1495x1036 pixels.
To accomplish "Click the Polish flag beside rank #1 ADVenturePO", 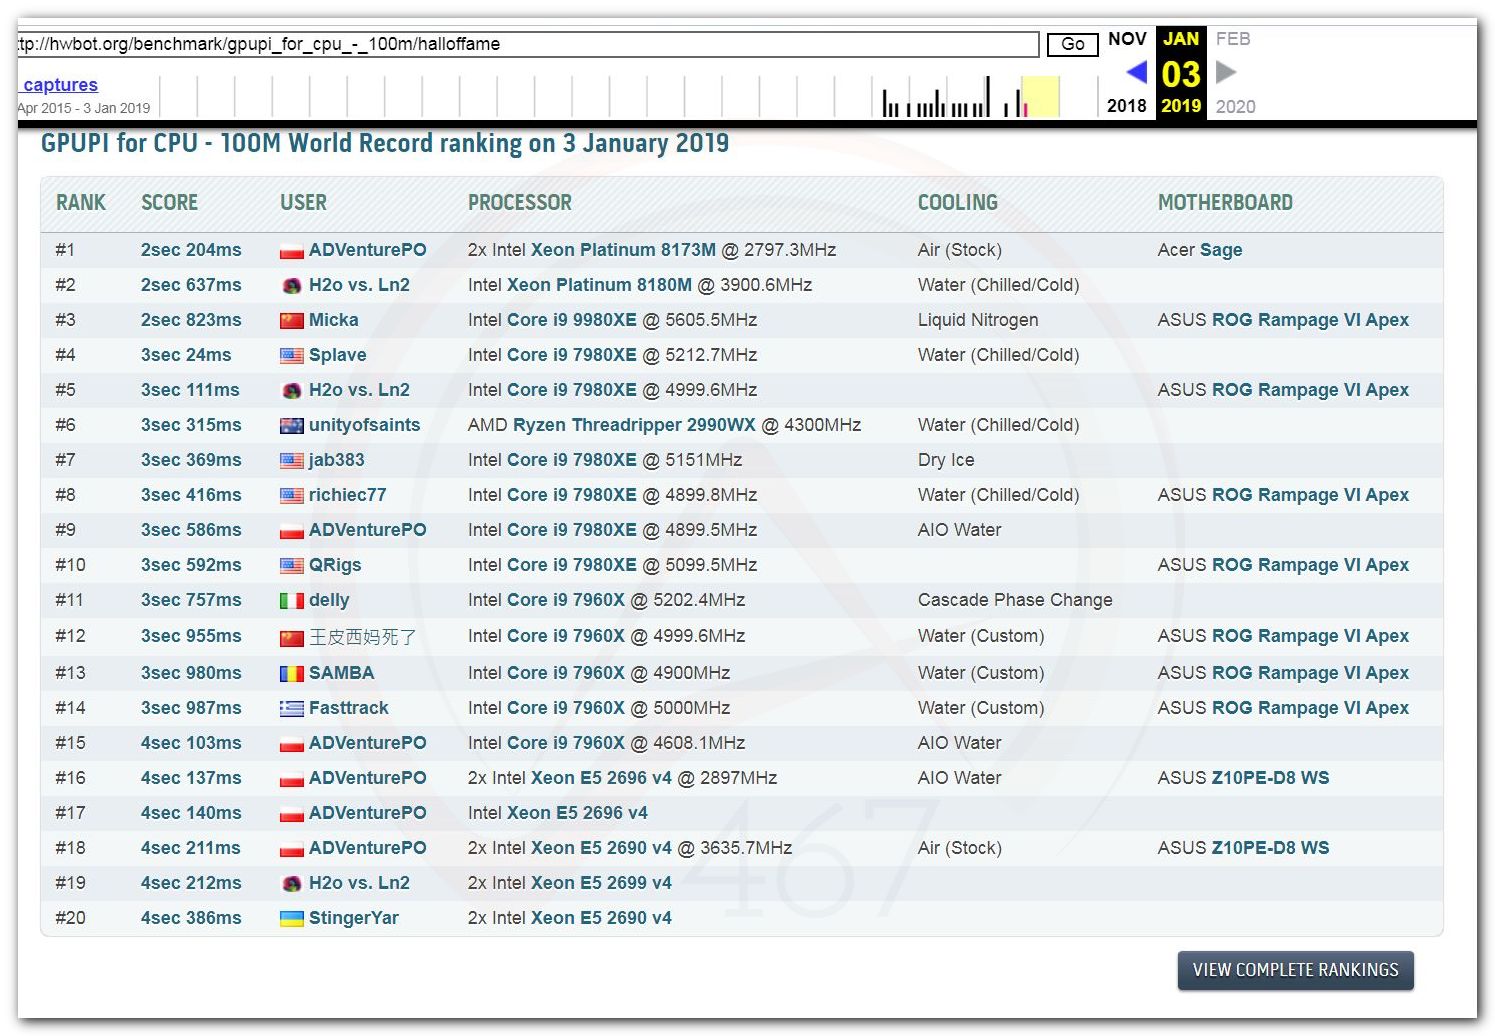I will [x=291, y=251].
